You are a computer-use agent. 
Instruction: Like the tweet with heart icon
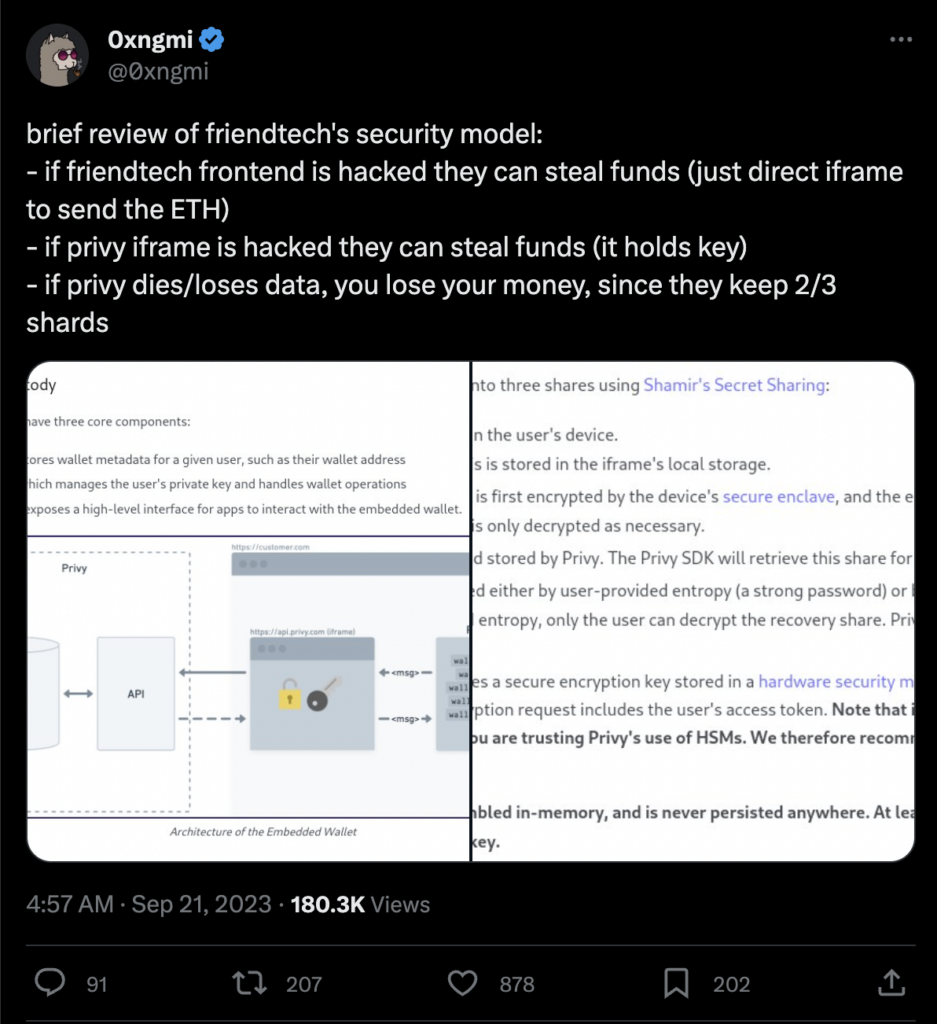click(x=462, y=983)
